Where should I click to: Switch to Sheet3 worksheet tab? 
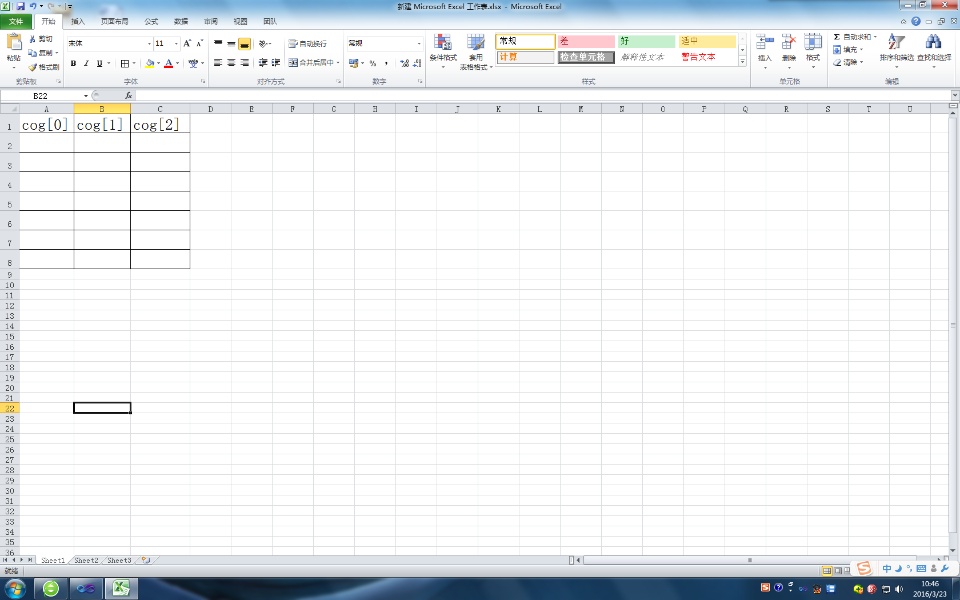pyautogui.click(x=119, y=560)
